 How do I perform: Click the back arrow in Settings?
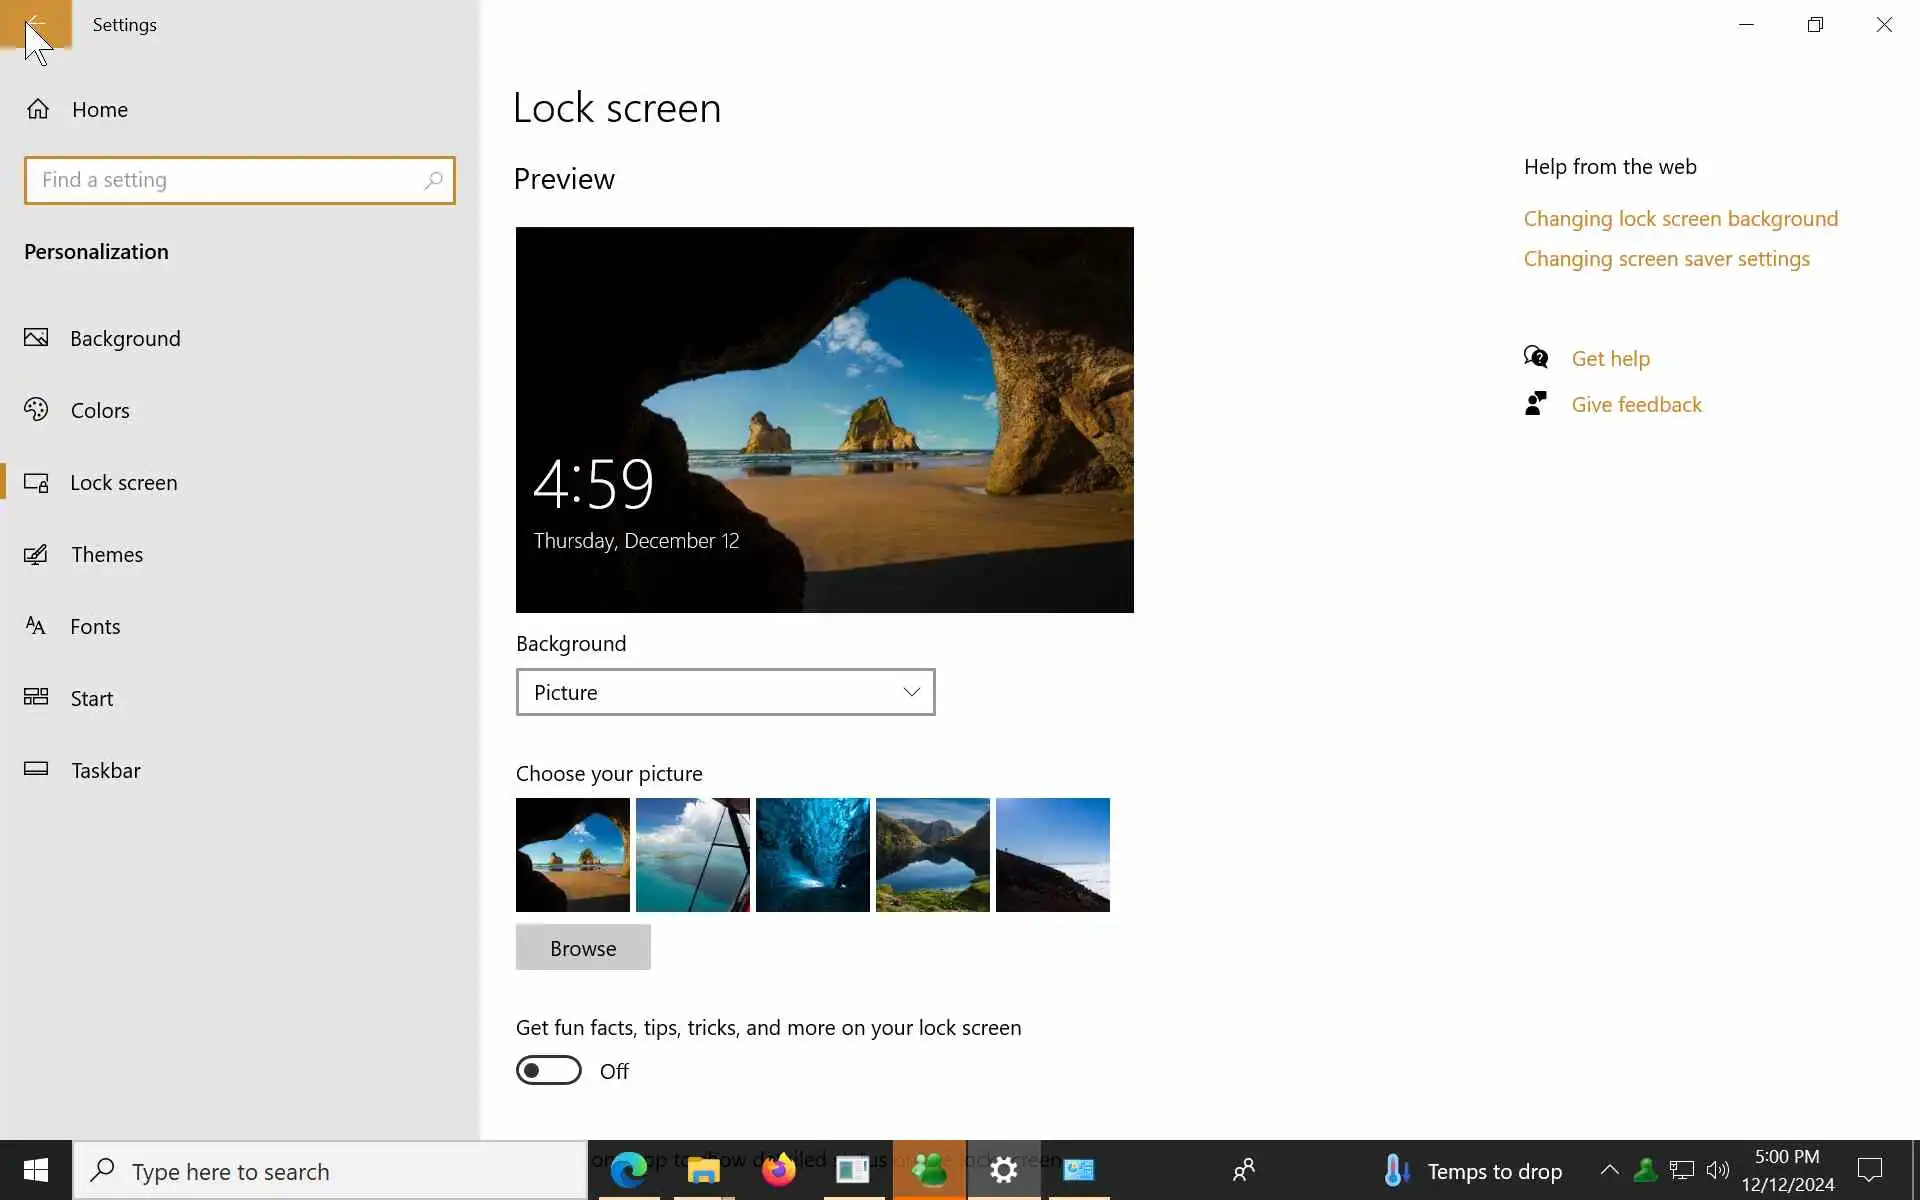[x=35, y=24]
